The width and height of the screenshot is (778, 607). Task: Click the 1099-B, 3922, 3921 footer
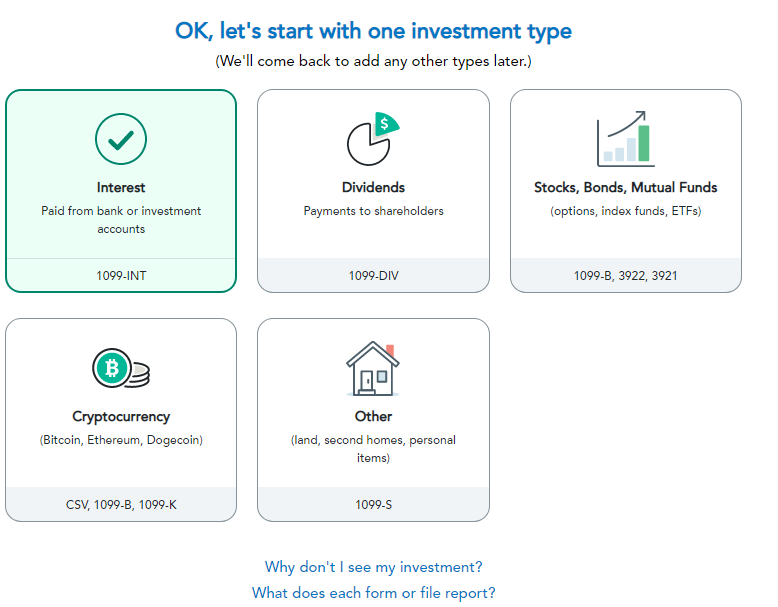(626, 275)
